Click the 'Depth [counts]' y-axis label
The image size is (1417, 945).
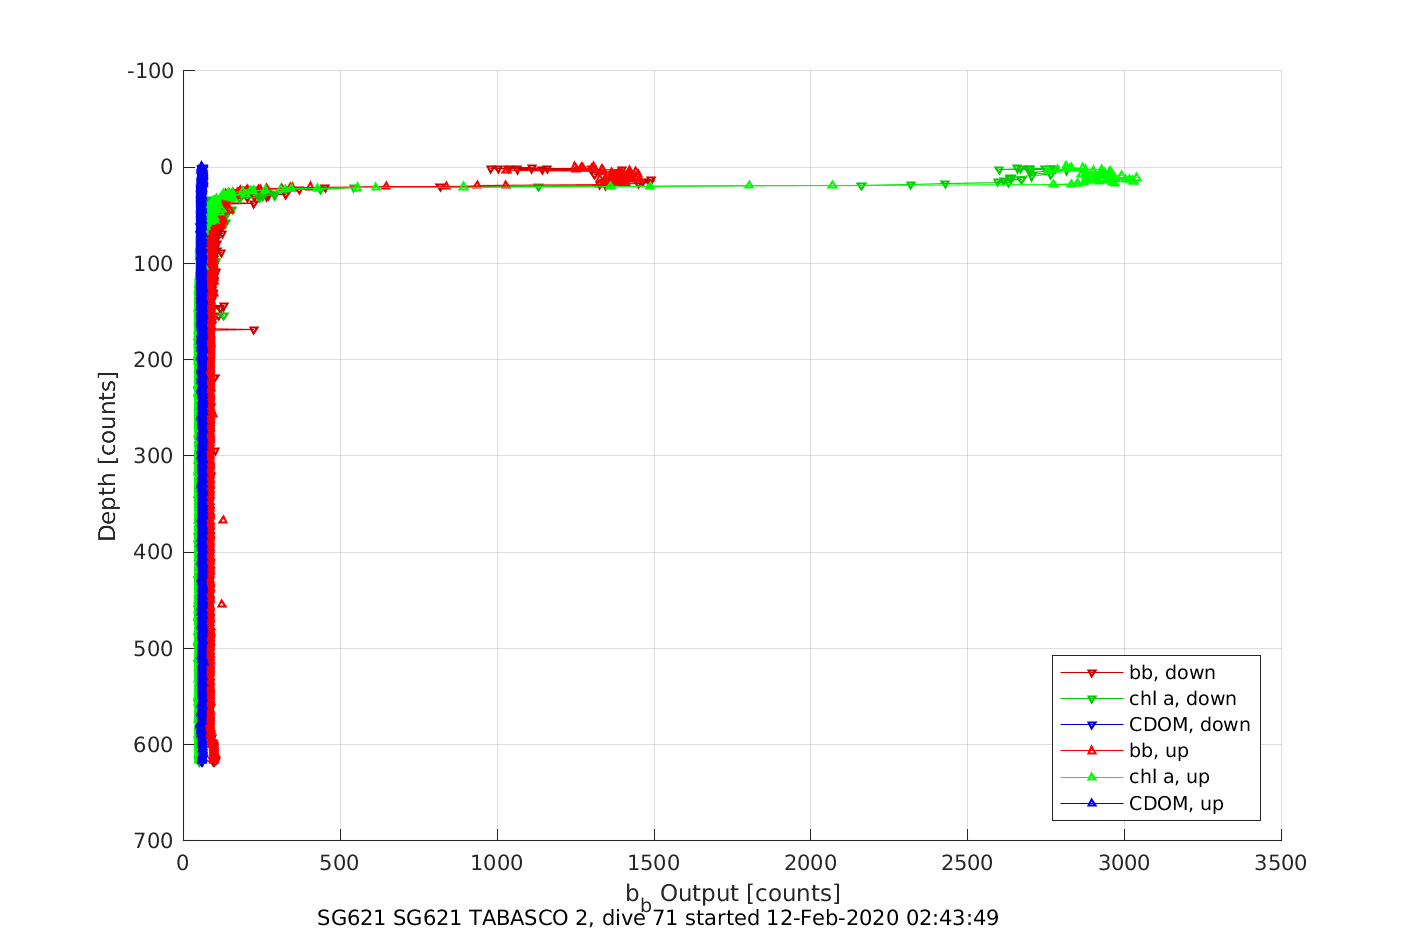point(107,456)
